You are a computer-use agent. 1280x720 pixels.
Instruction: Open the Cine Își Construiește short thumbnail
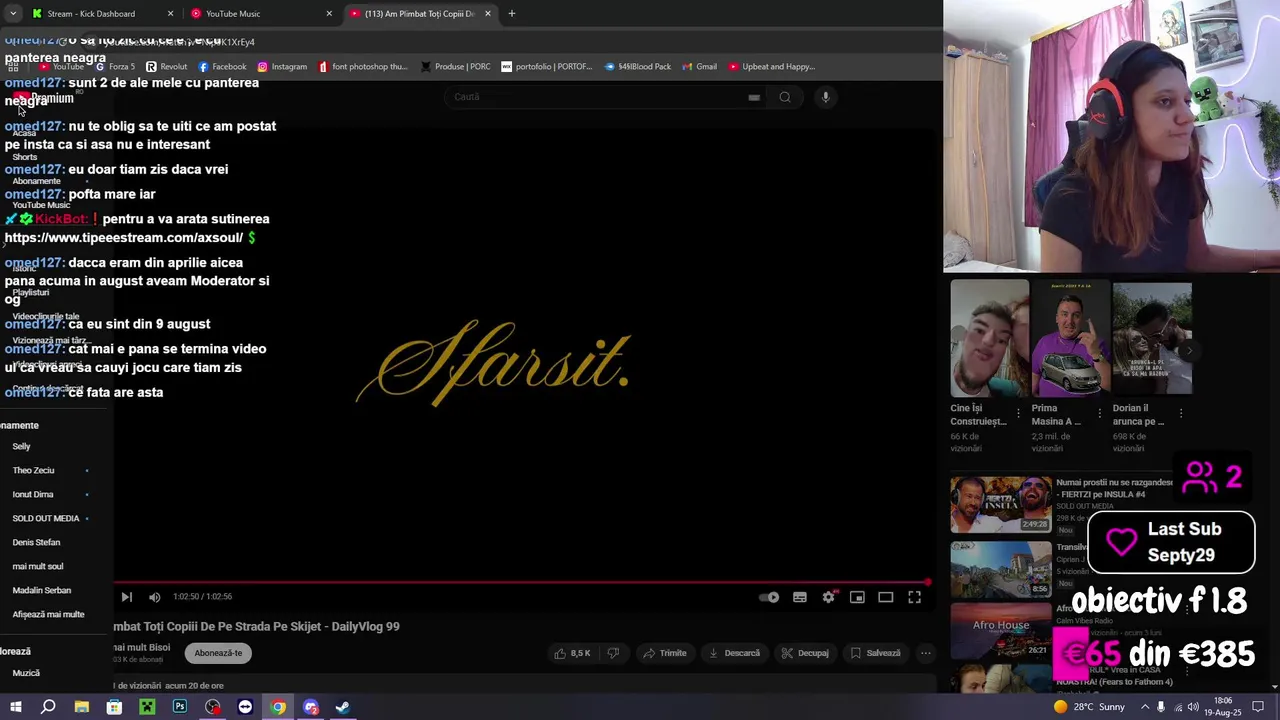989,337
